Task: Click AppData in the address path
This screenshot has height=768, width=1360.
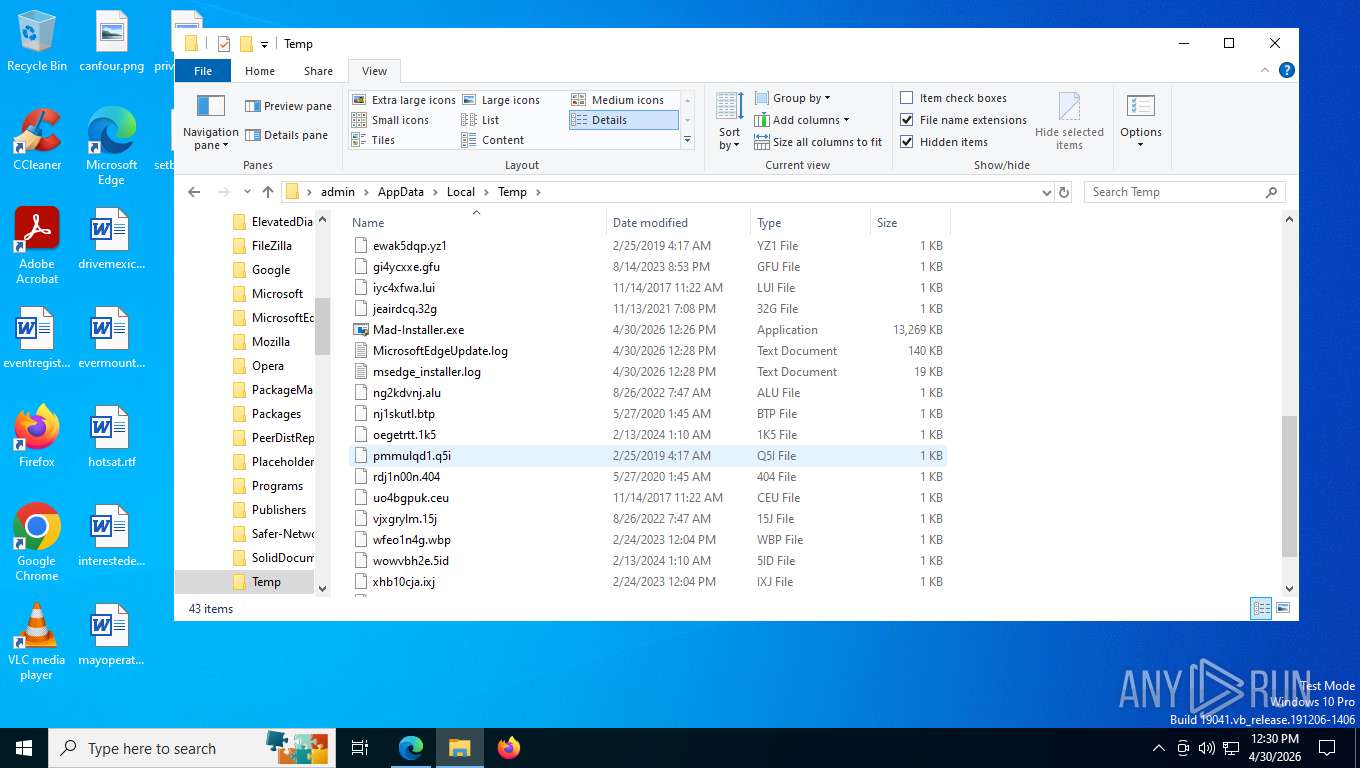Action: [x=401, y=192]
